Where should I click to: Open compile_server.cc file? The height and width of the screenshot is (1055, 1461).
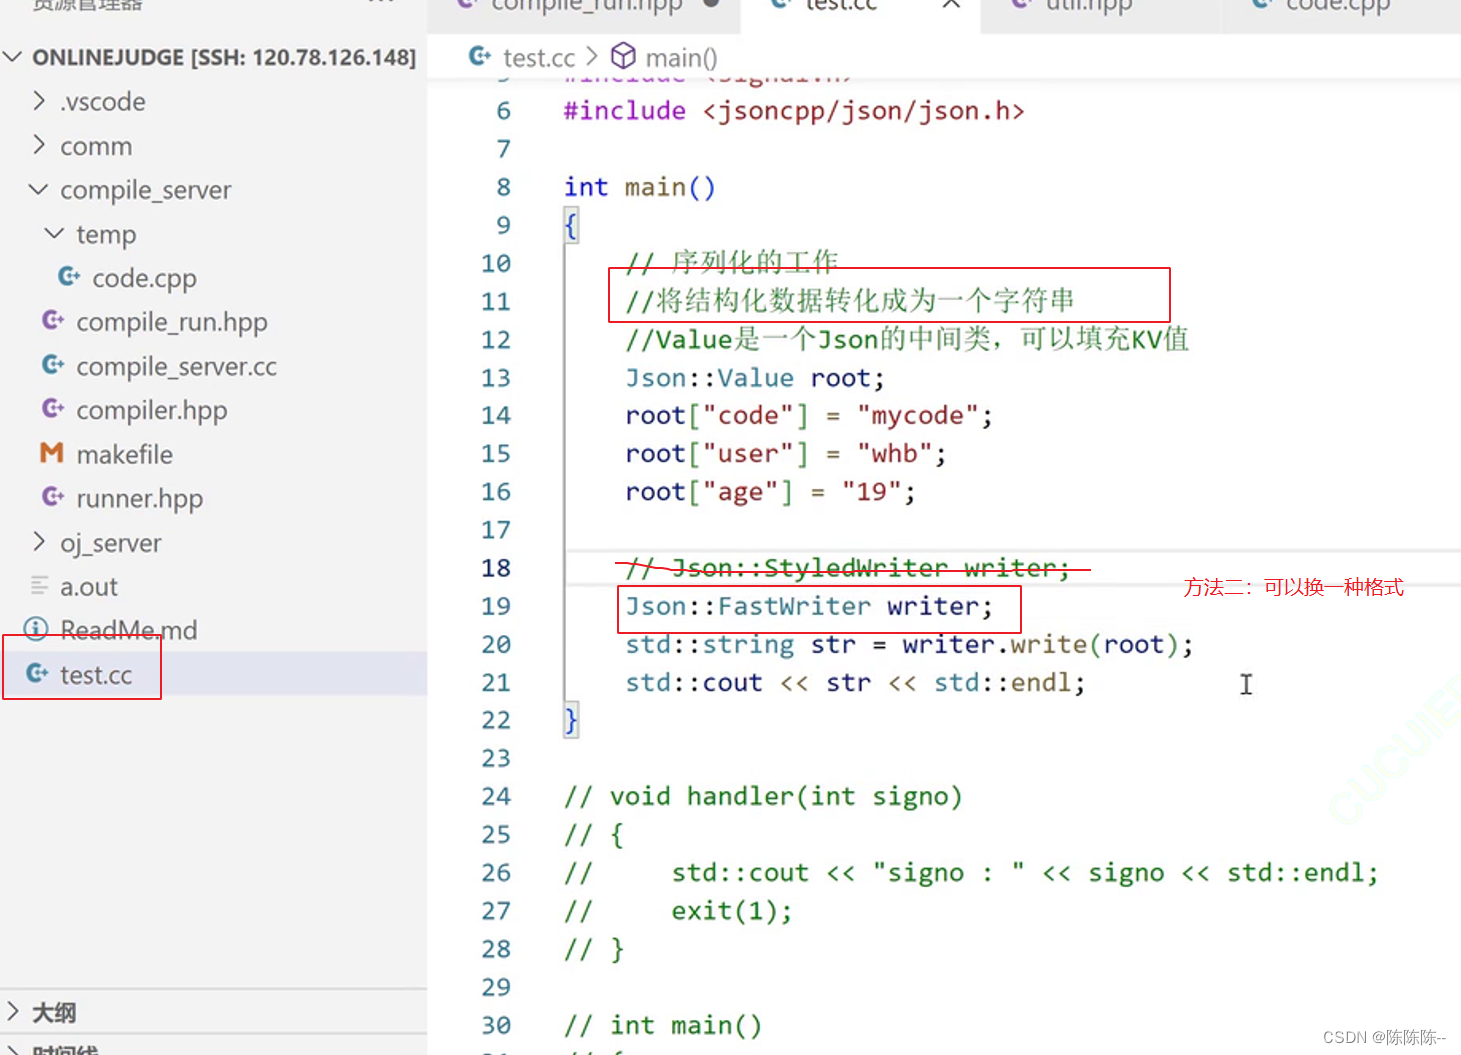tap(176, 366)
